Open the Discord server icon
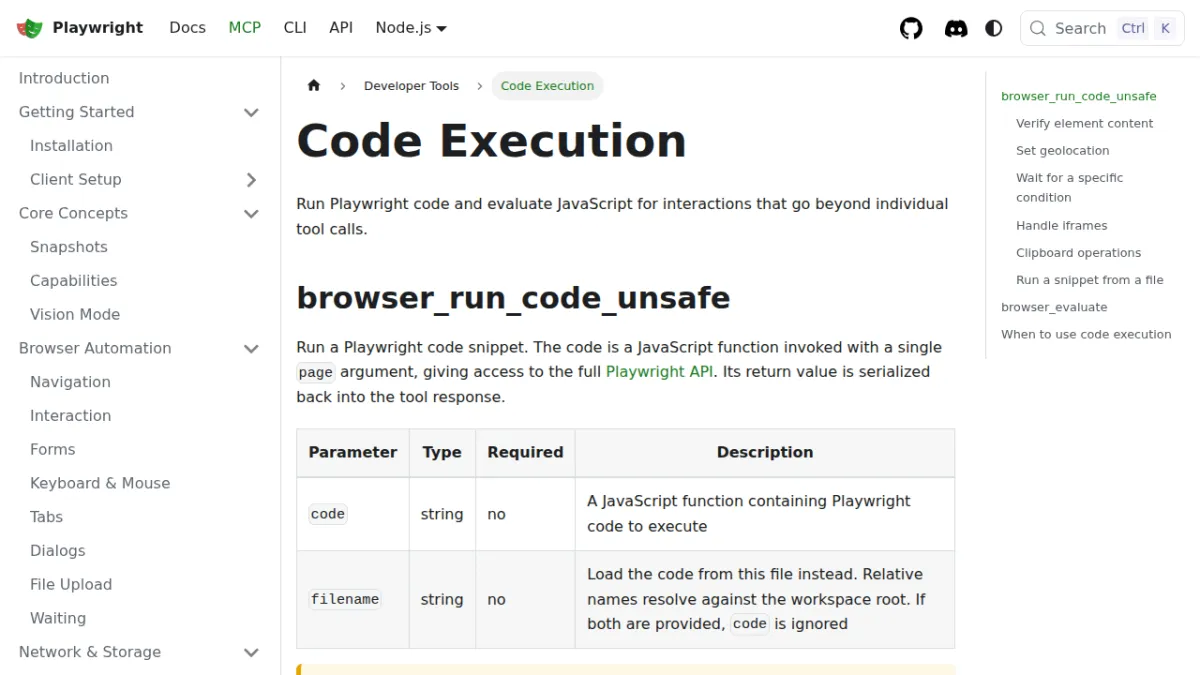 click(956, 28)
